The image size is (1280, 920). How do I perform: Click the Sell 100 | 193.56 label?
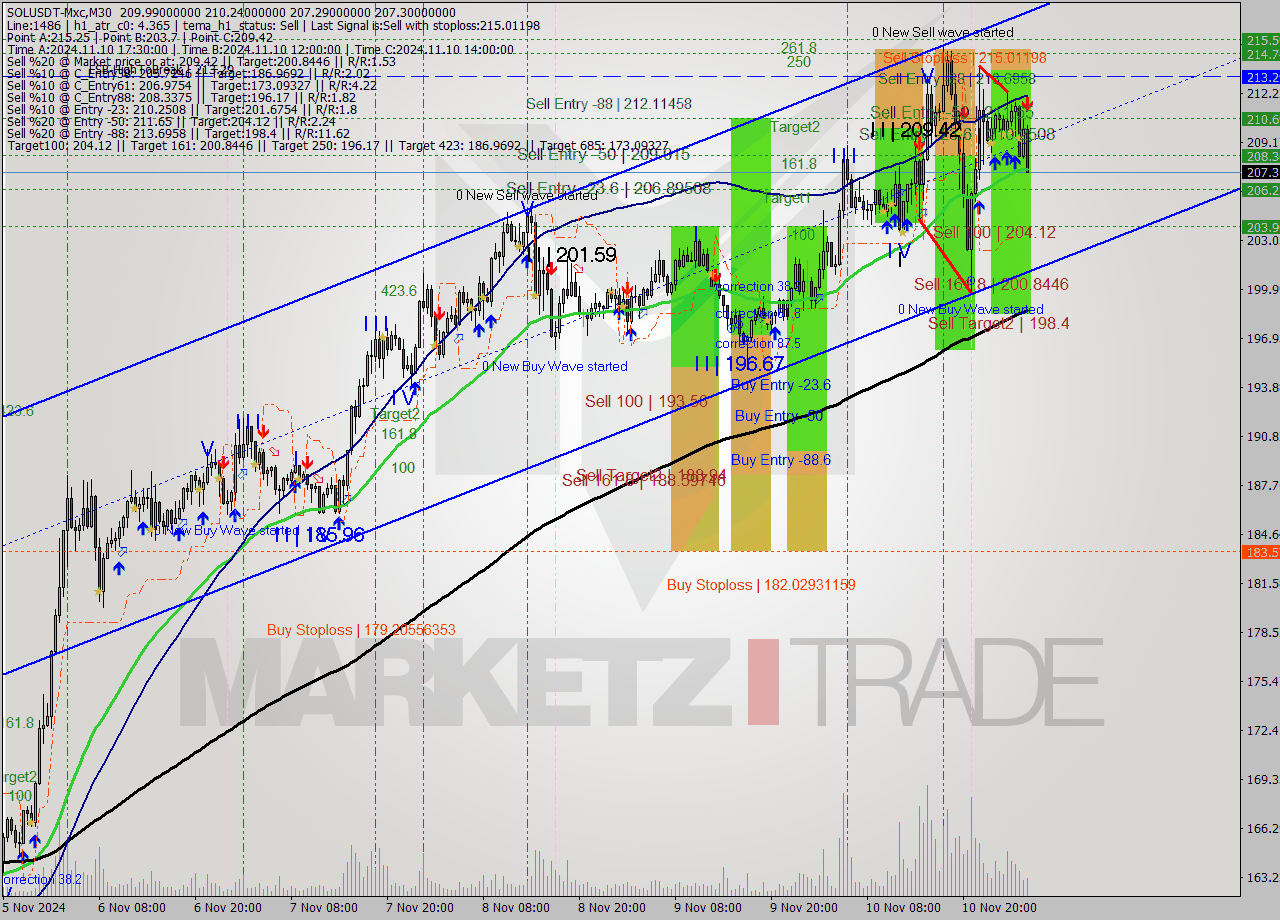click(646, 401)
